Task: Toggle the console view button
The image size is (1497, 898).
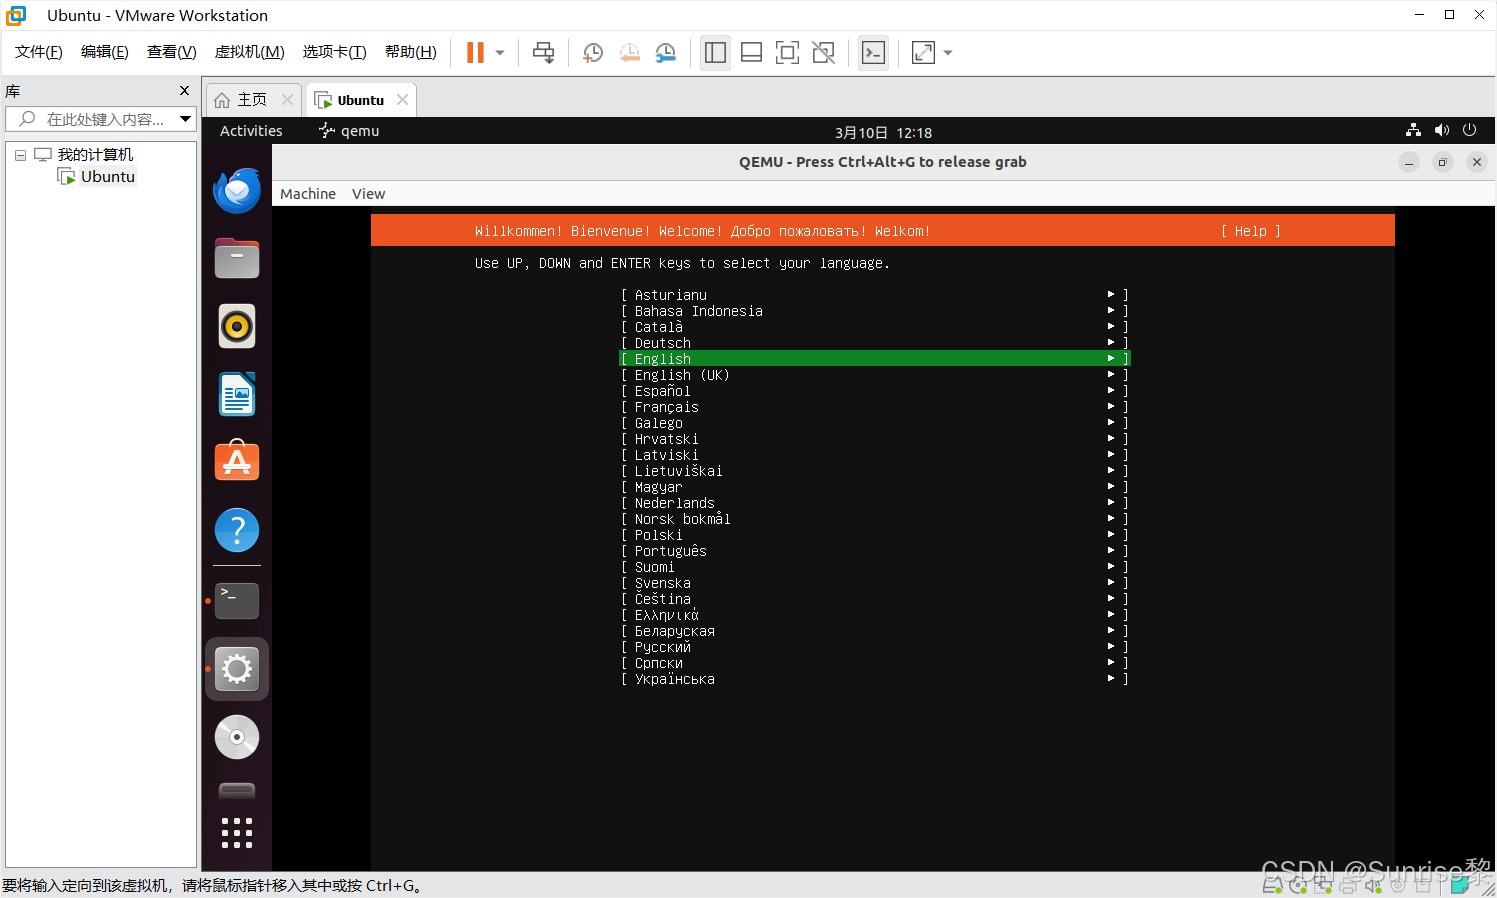Action: pos(873,53)
